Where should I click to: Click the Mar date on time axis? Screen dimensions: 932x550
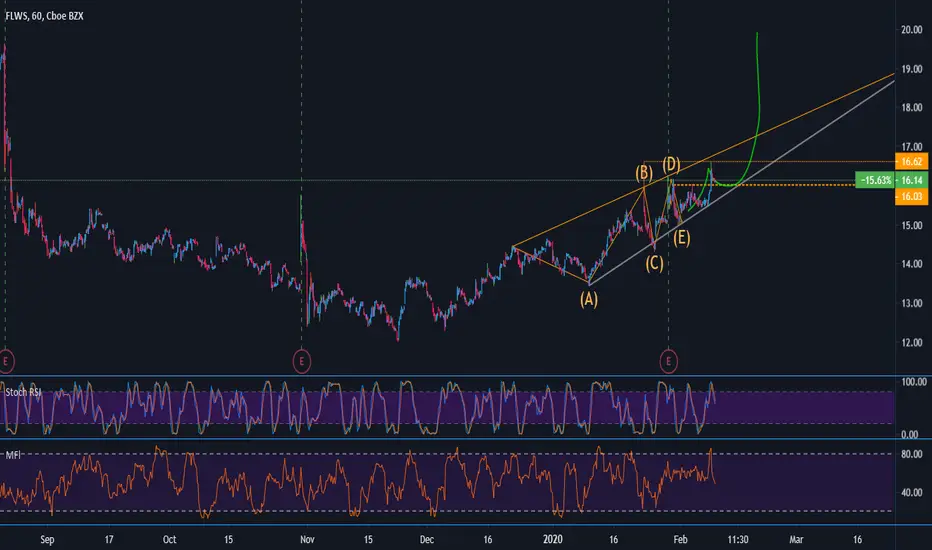tap(796, 539)
